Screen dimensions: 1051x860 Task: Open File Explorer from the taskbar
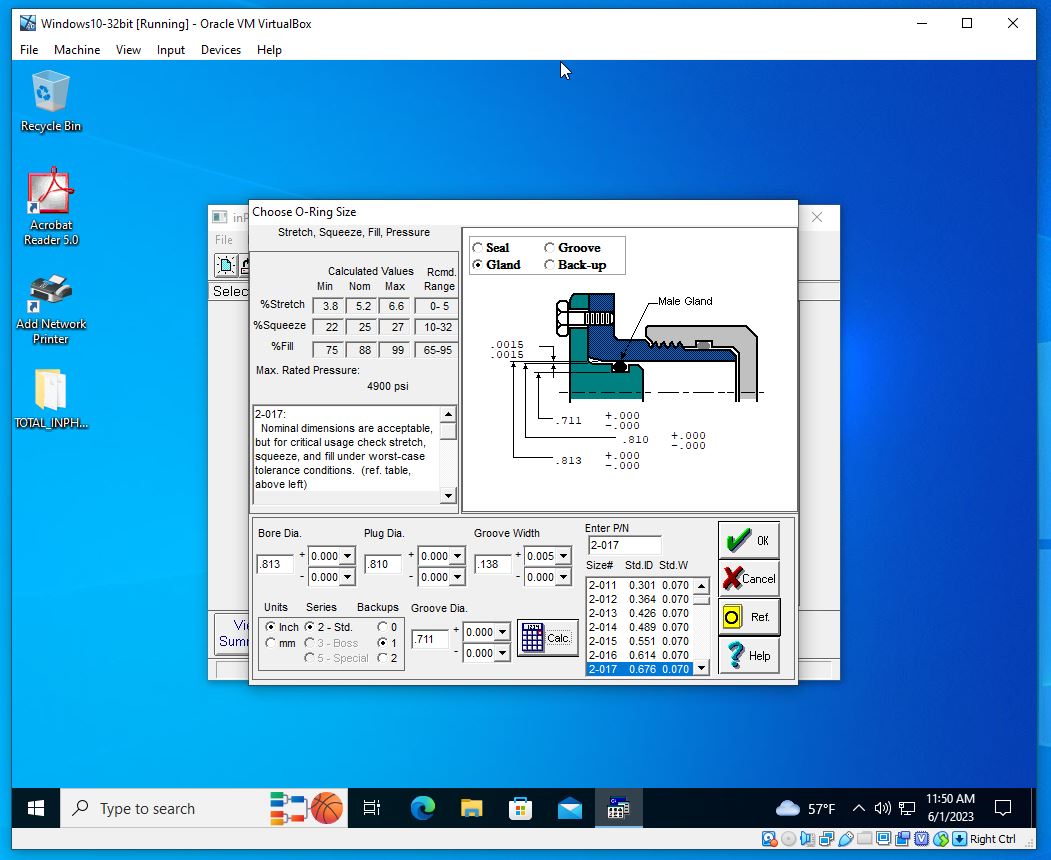coord(471,808)
